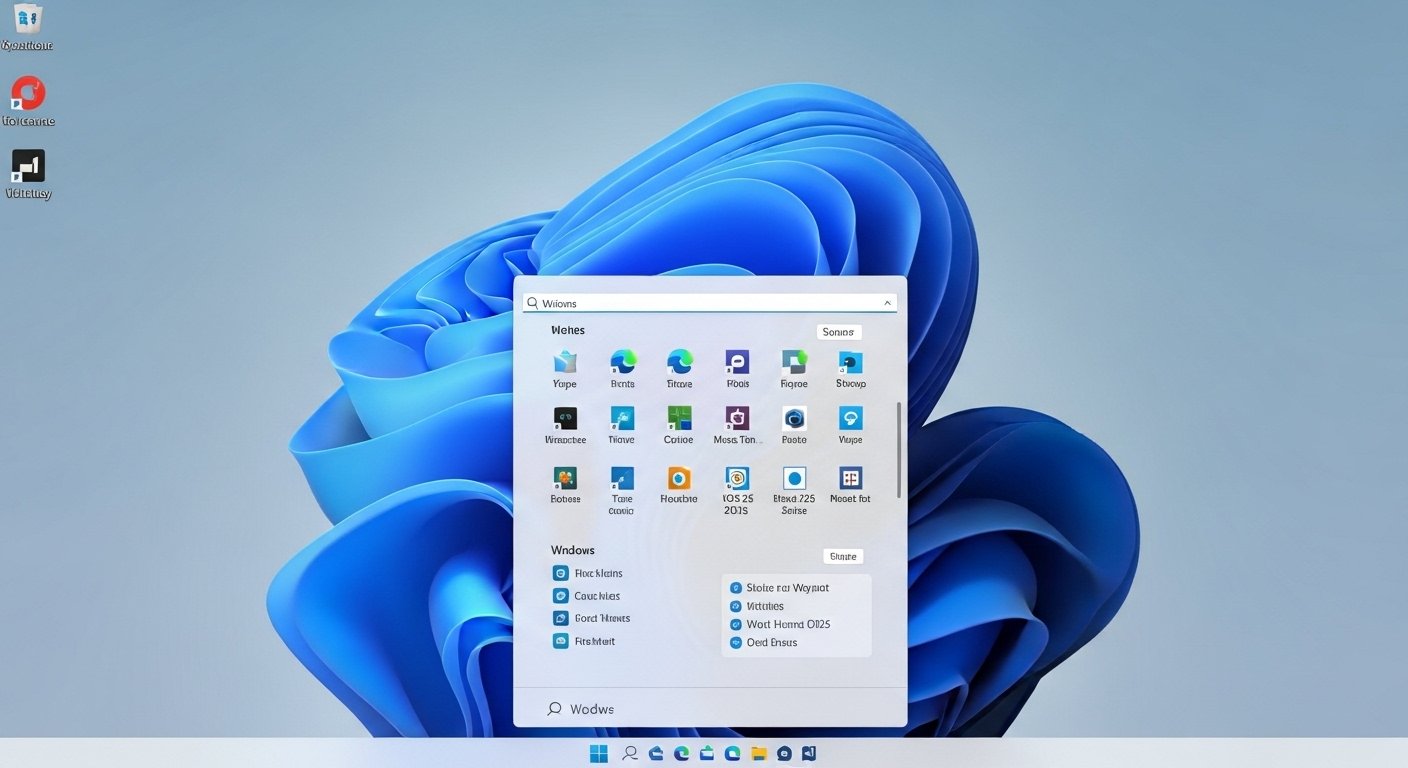Launch the Bents browser tile

pyautogui.click(x=621, y=365)
